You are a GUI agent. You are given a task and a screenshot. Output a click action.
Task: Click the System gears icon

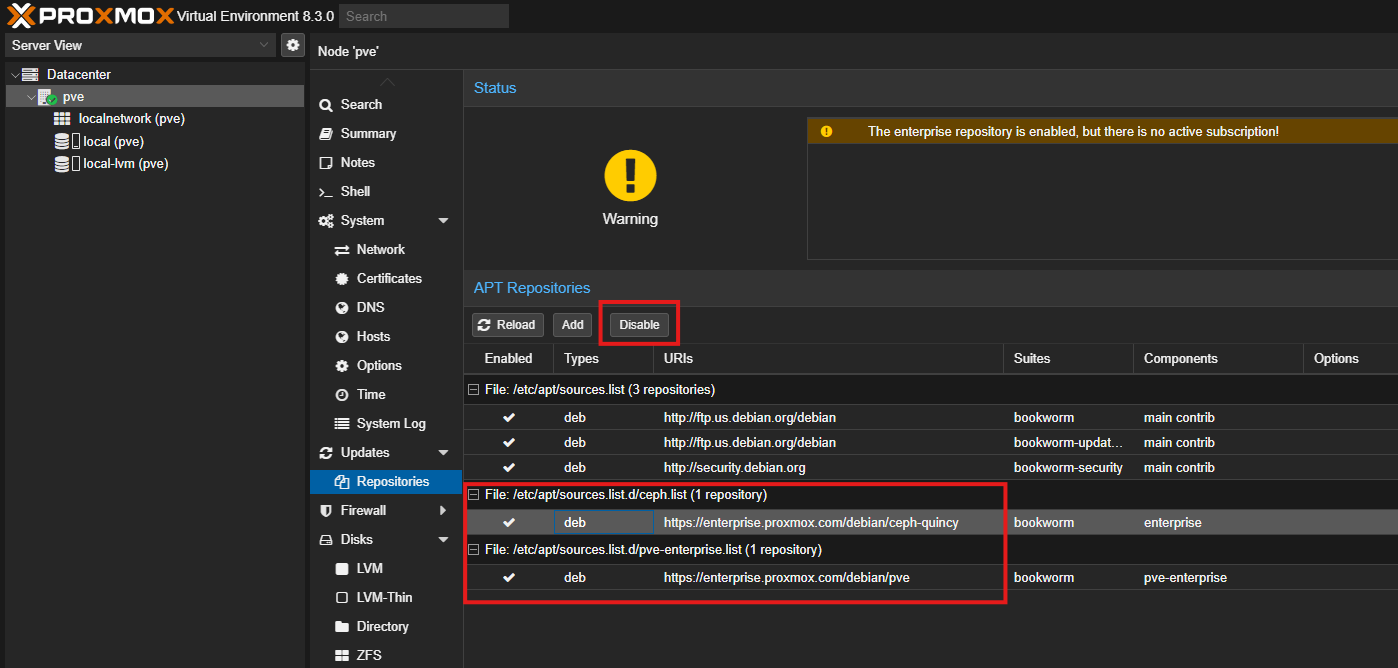pos(326,221)
